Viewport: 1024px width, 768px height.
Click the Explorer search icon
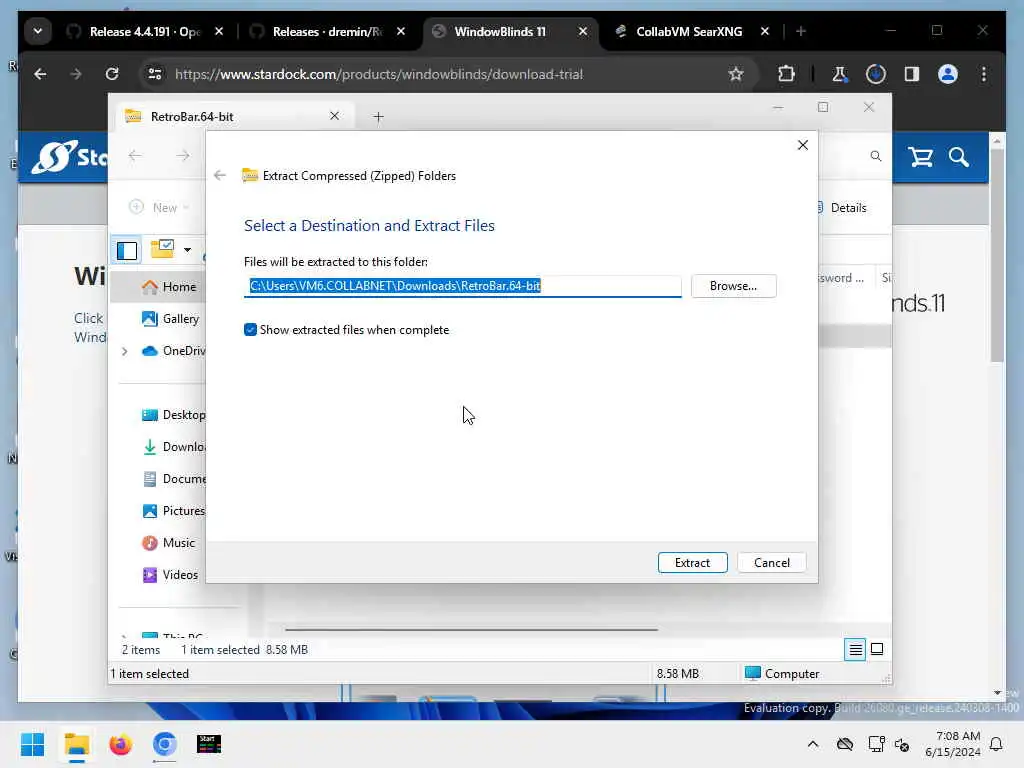coord(876,156)
